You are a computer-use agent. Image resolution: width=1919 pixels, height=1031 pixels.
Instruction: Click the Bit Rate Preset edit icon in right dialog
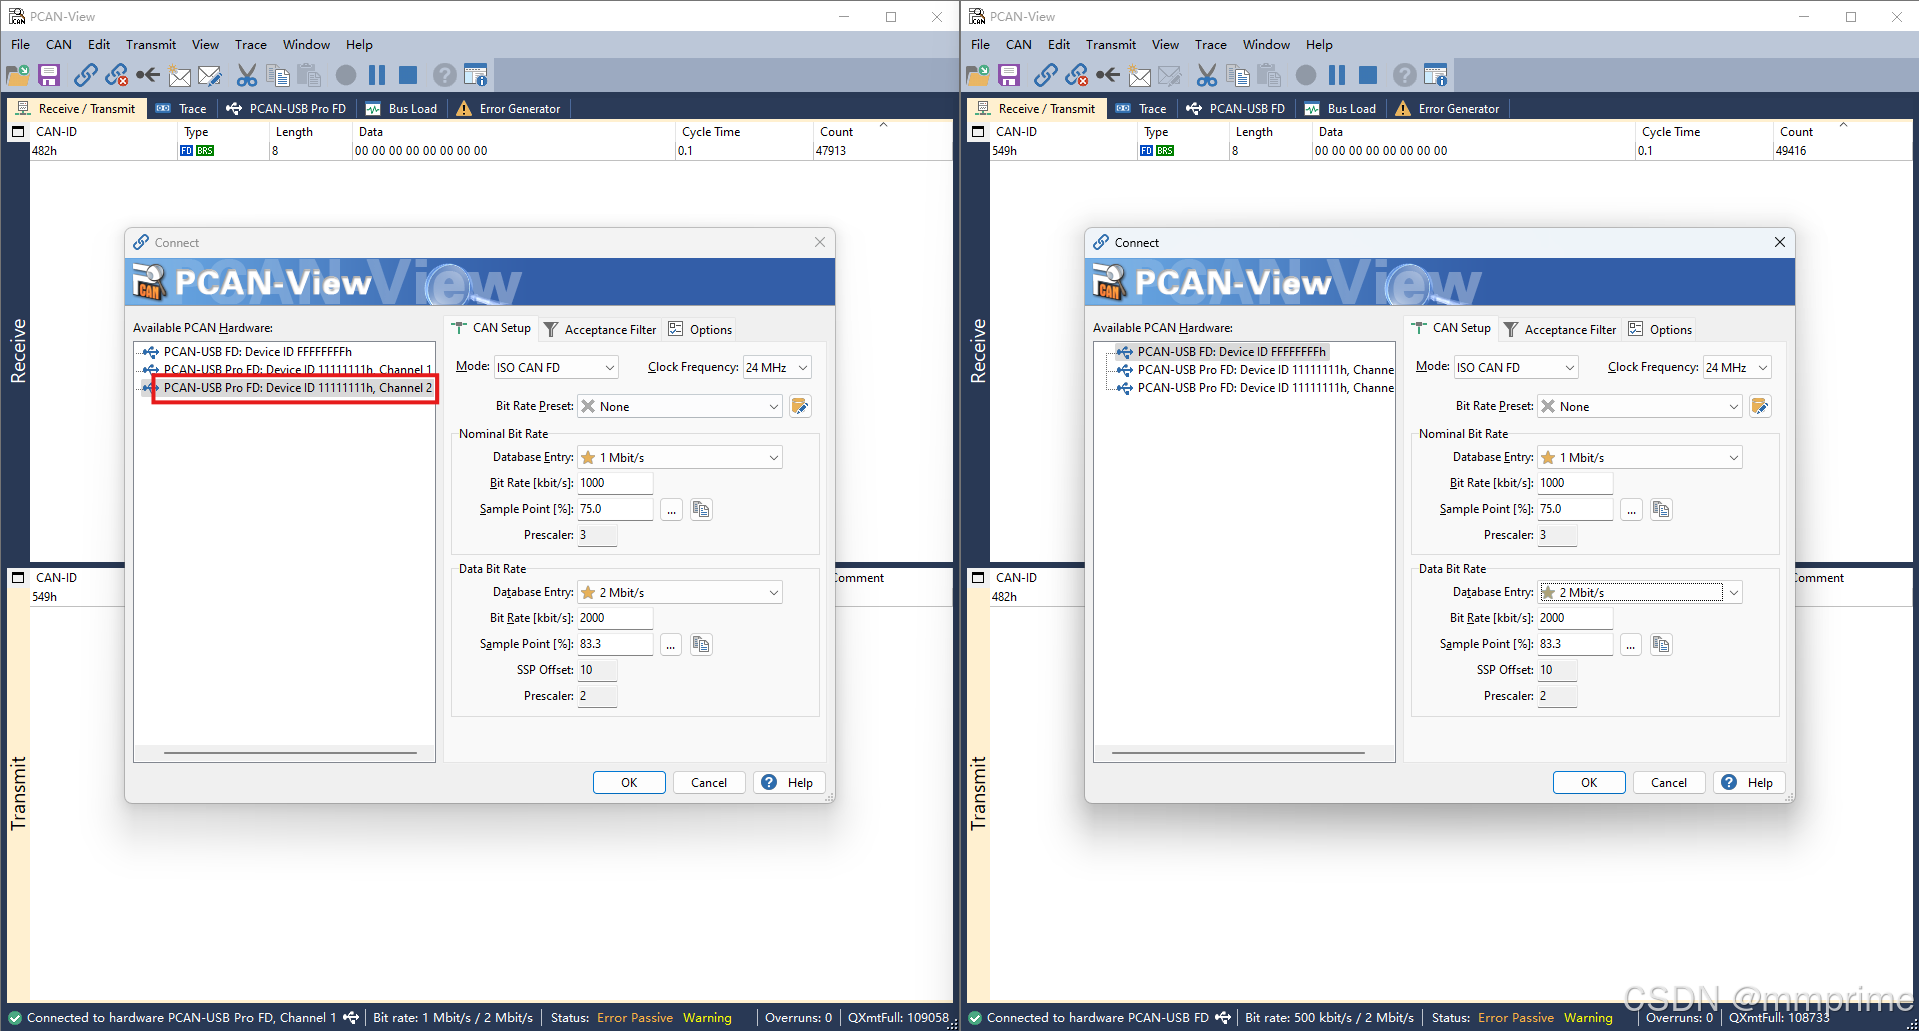(1760, 406)
